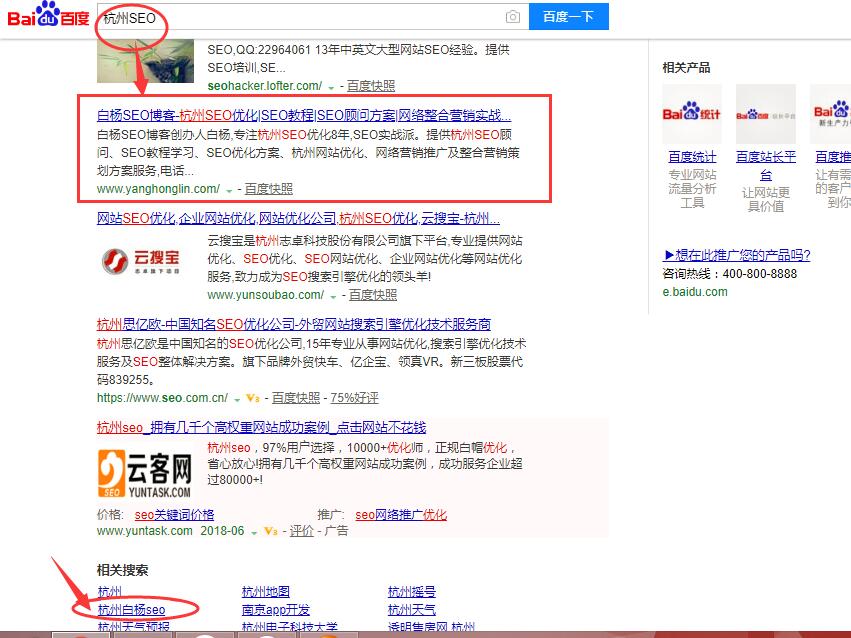Open the 杭州seo 云客网 ad title
Viewport: 851px width, 638px height.
[x=262, y=428]
